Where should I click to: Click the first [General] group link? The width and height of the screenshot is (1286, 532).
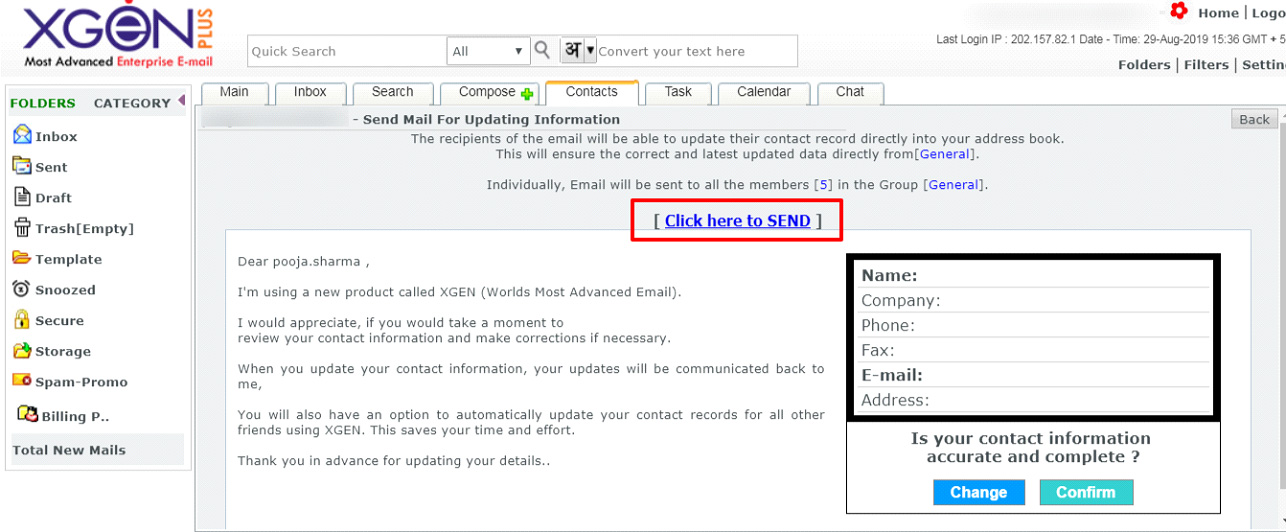[945, 155]
